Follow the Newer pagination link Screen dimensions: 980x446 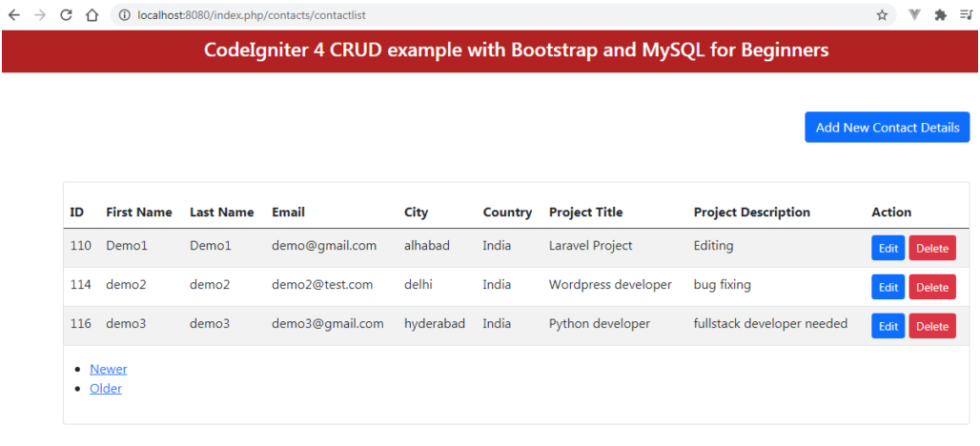pyautogui.click(x=108, y=369)
